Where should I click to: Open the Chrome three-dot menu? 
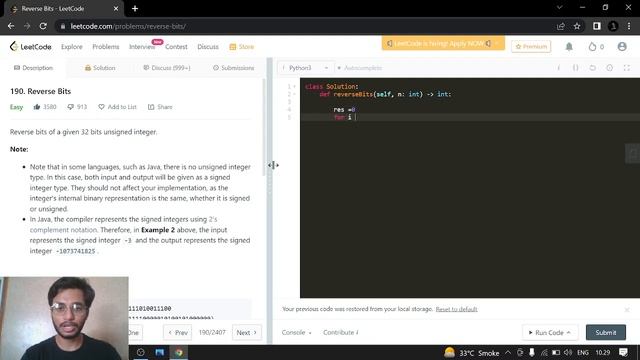629,26
